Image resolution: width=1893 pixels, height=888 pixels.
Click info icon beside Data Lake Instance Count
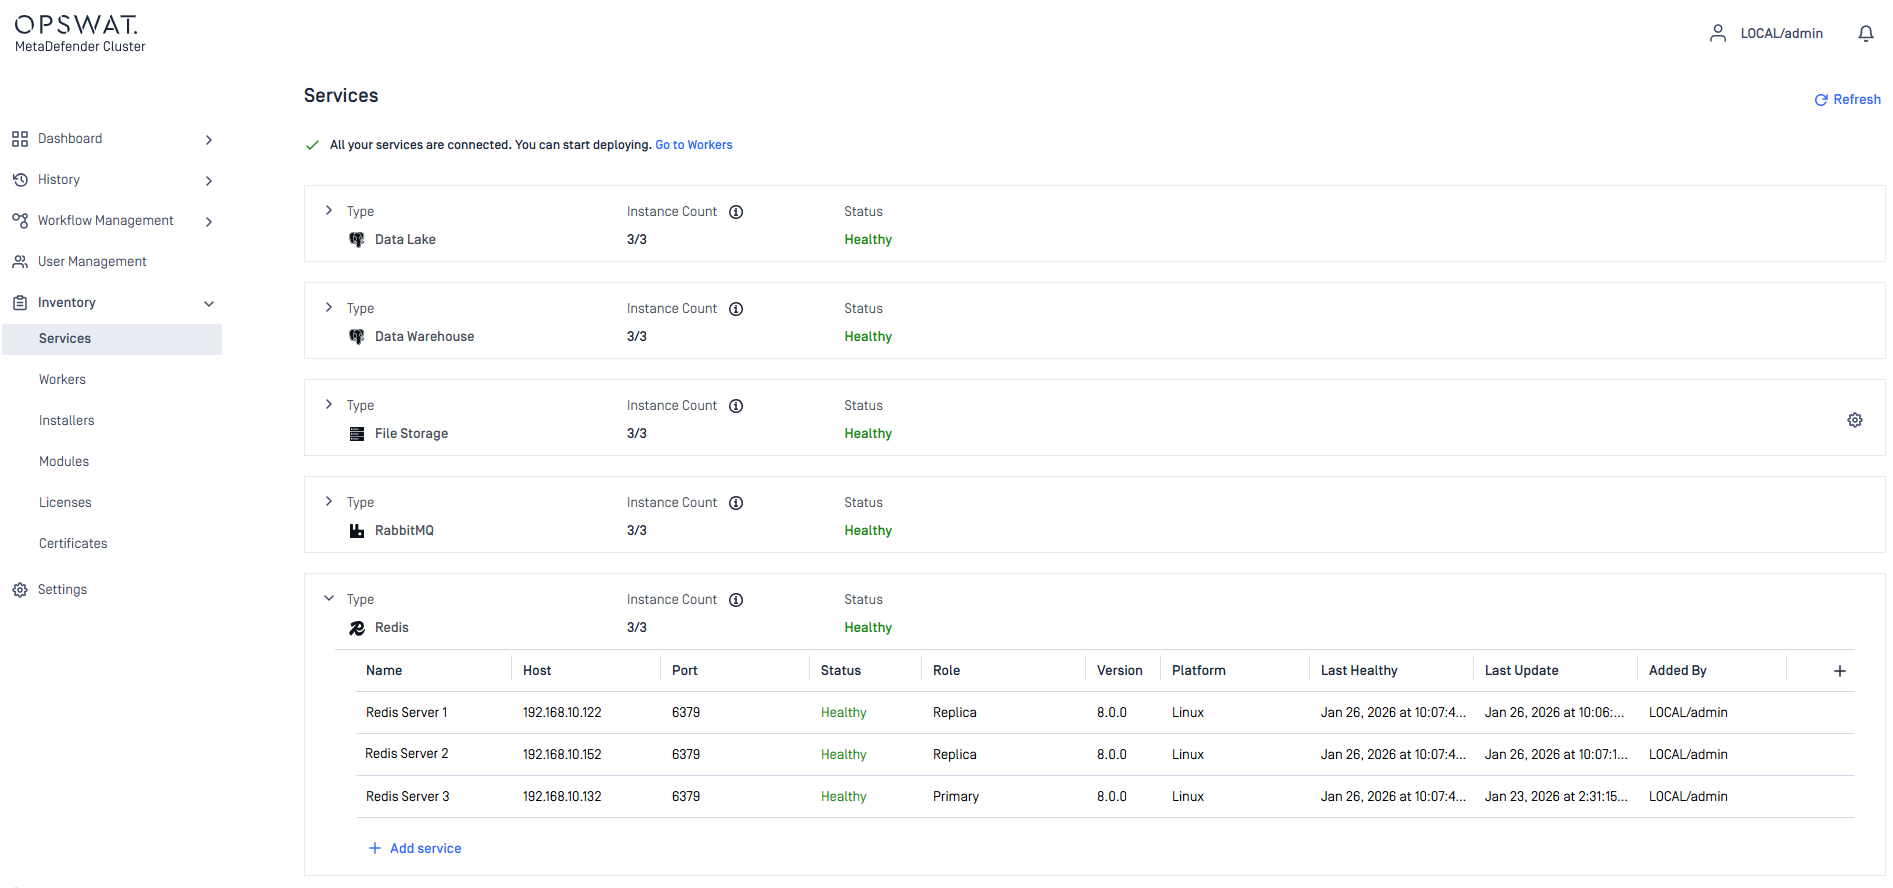point(736,212)
